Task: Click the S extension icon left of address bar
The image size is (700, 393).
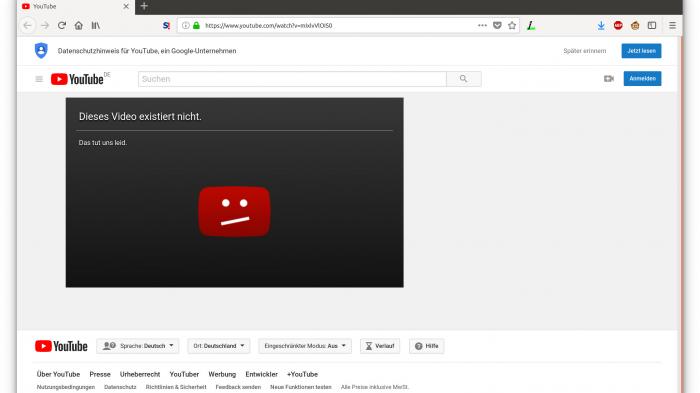Action: (x=166, y=25)
